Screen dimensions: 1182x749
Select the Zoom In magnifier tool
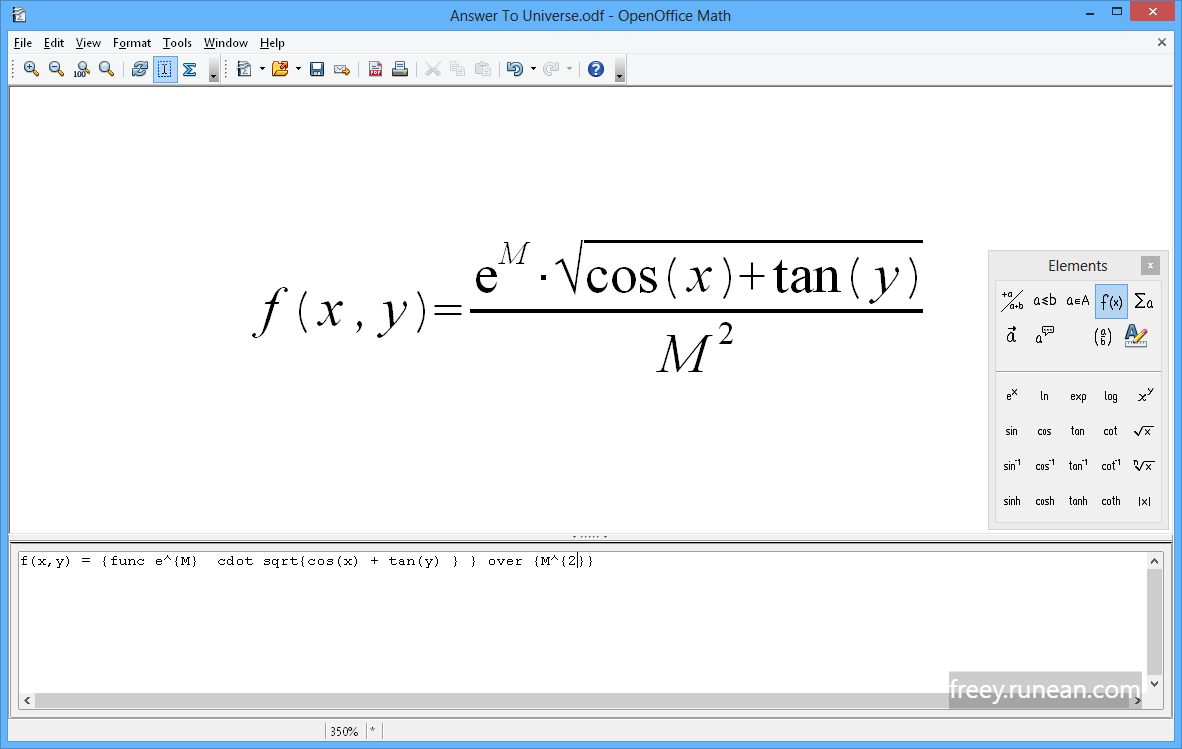[x=30, y=69]
